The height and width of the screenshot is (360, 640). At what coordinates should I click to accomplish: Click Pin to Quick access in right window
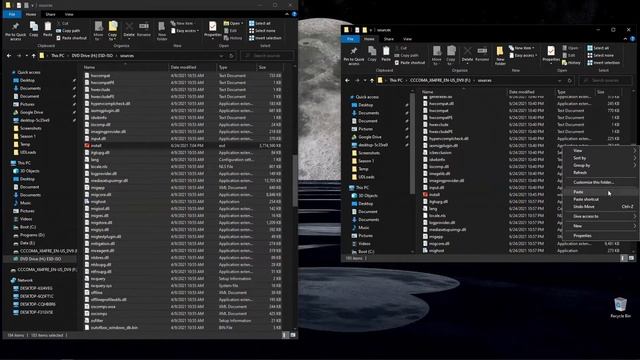pos(354,56)
